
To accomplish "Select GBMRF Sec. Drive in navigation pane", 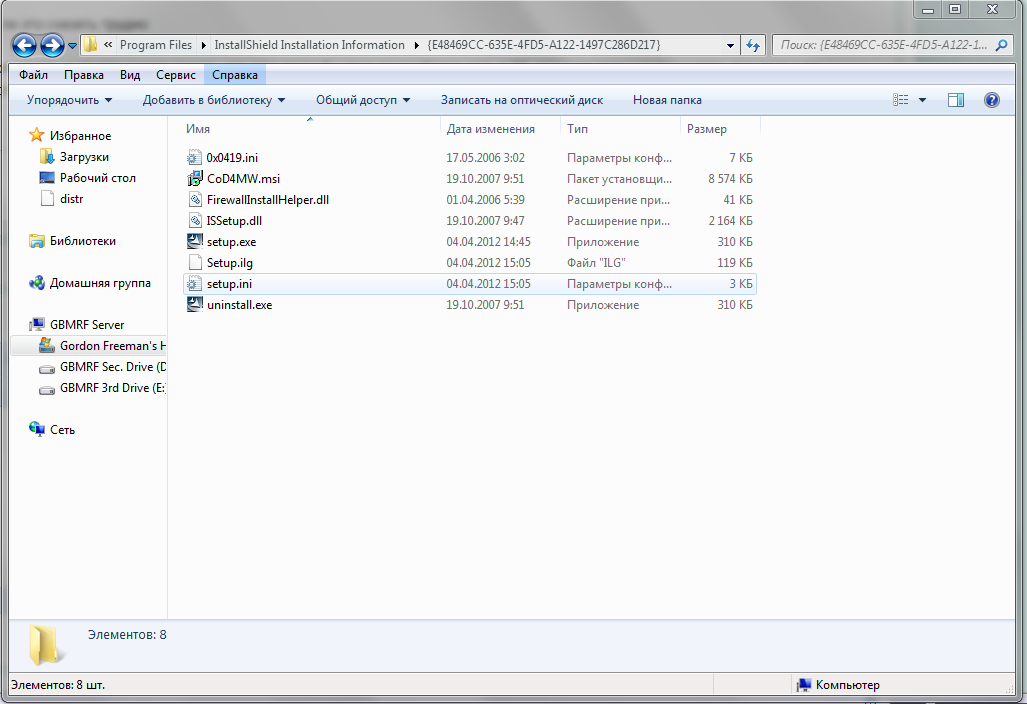I will (x=111, y=367).
